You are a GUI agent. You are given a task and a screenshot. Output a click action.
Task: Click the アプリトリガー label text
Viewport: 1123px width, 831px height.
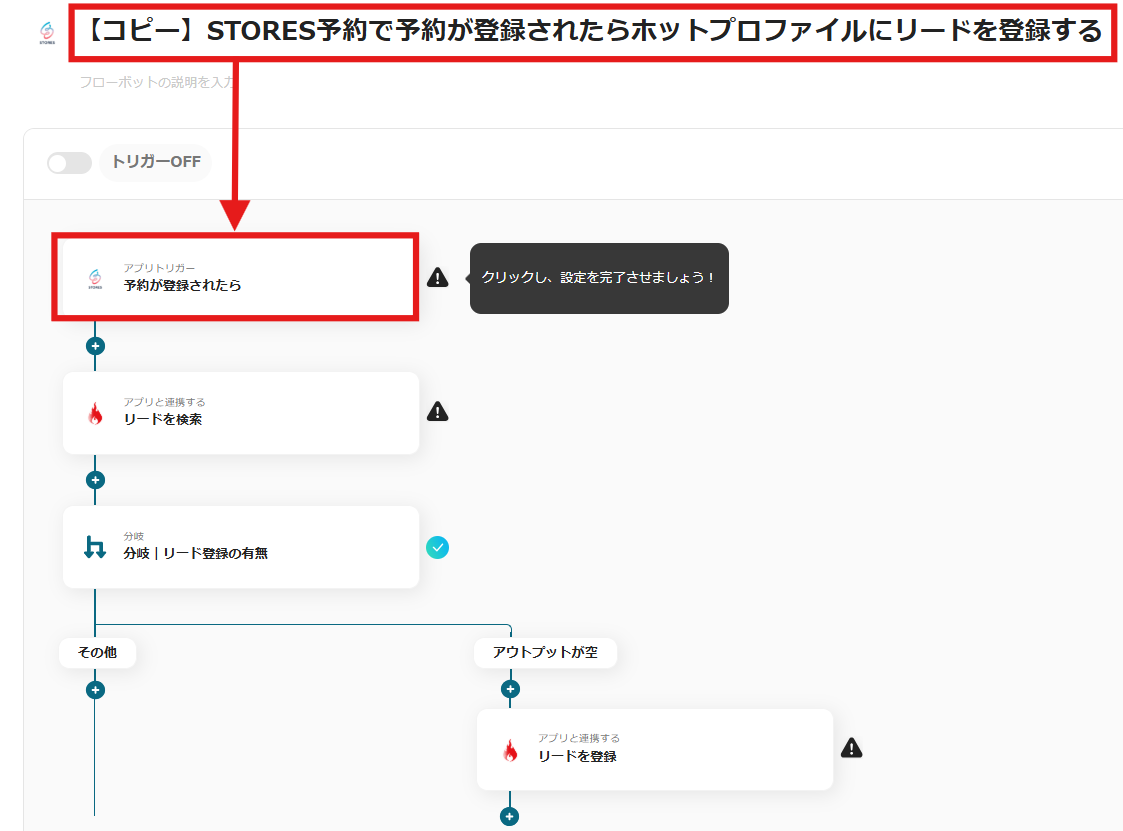pyautogui.click(x=159, y=268)
